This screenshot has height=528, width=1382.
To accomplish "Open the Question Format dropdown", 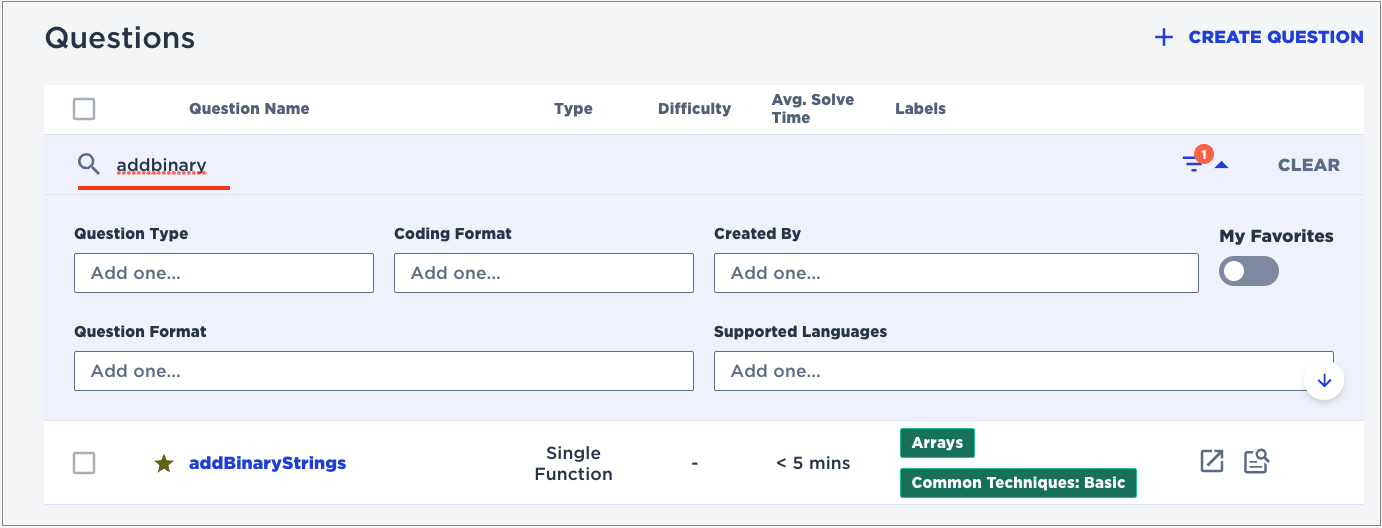I will [x=383, y=371].
